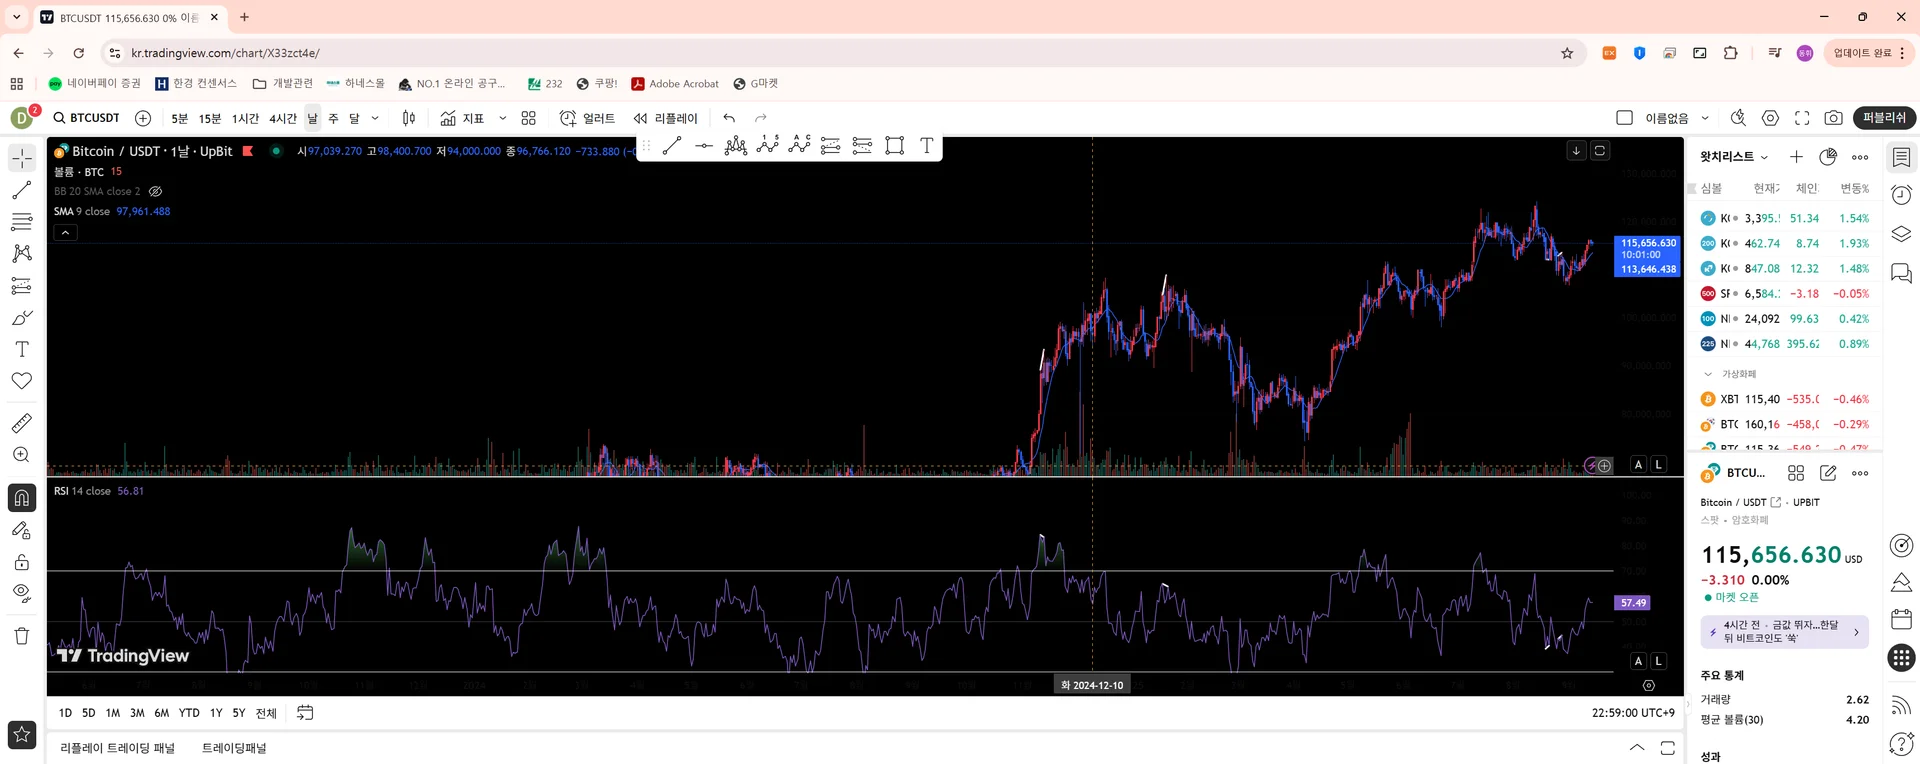Switch to 4시간 timeframe
This screenshot has height=764, width=1920.
[283, 118]
